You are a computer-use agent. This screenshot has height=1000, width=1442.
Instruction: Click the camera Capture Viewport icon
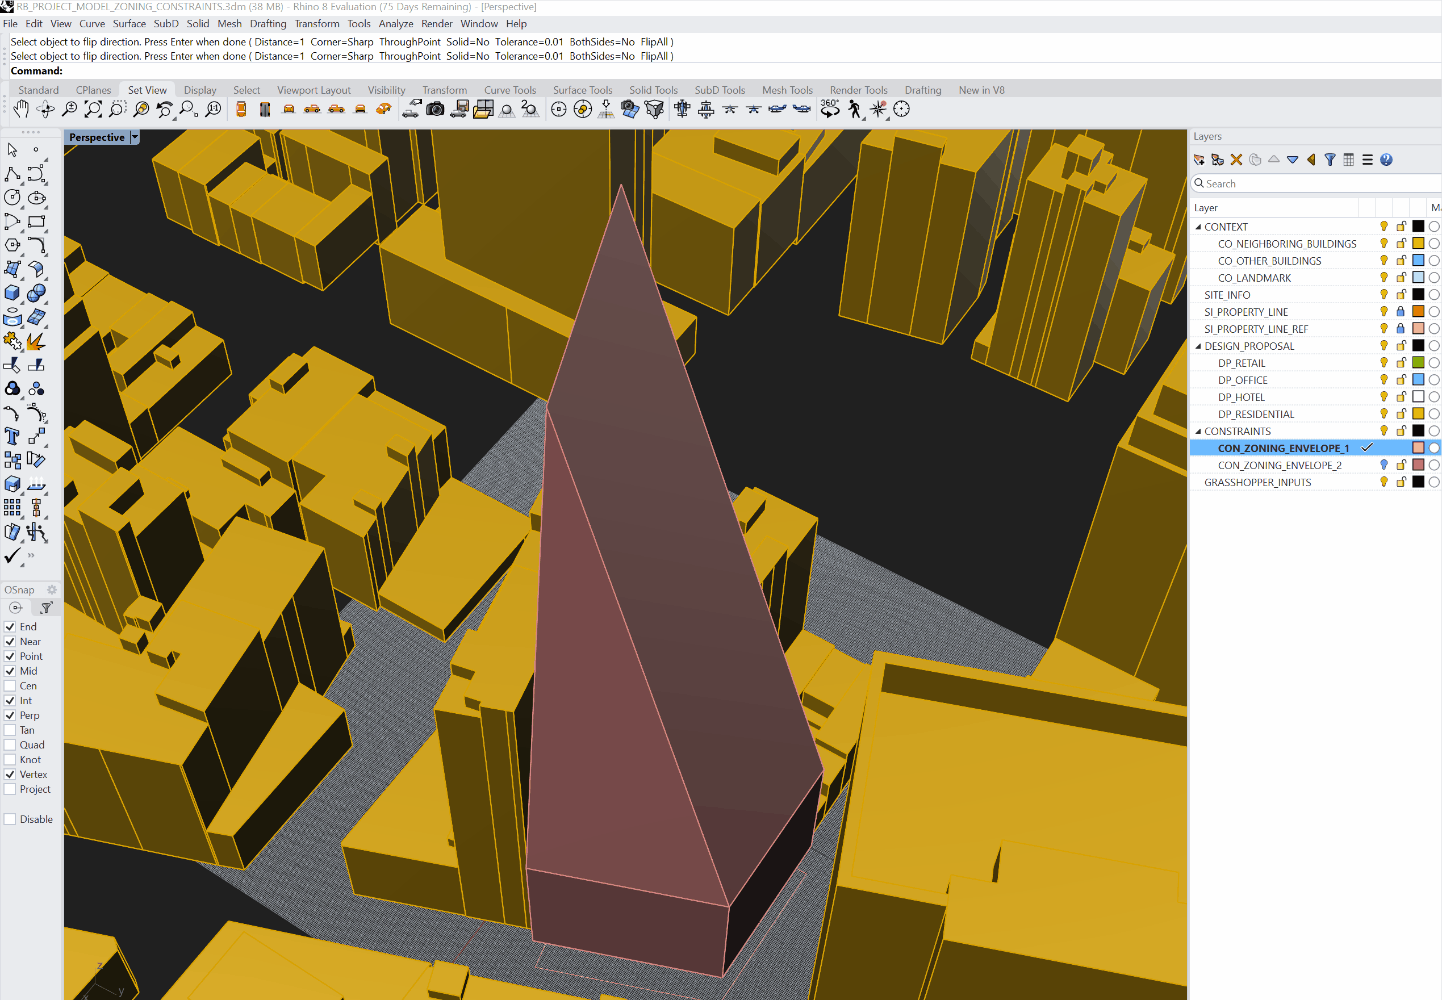(435, 109)
